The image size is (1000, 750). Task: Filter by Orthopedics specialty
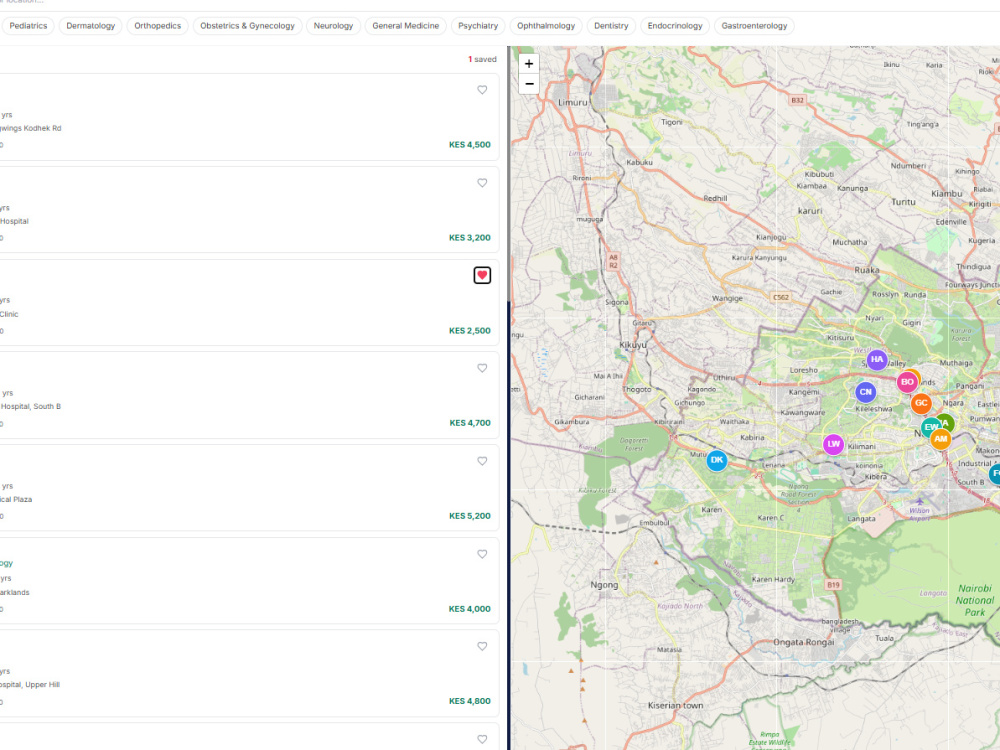158,26
